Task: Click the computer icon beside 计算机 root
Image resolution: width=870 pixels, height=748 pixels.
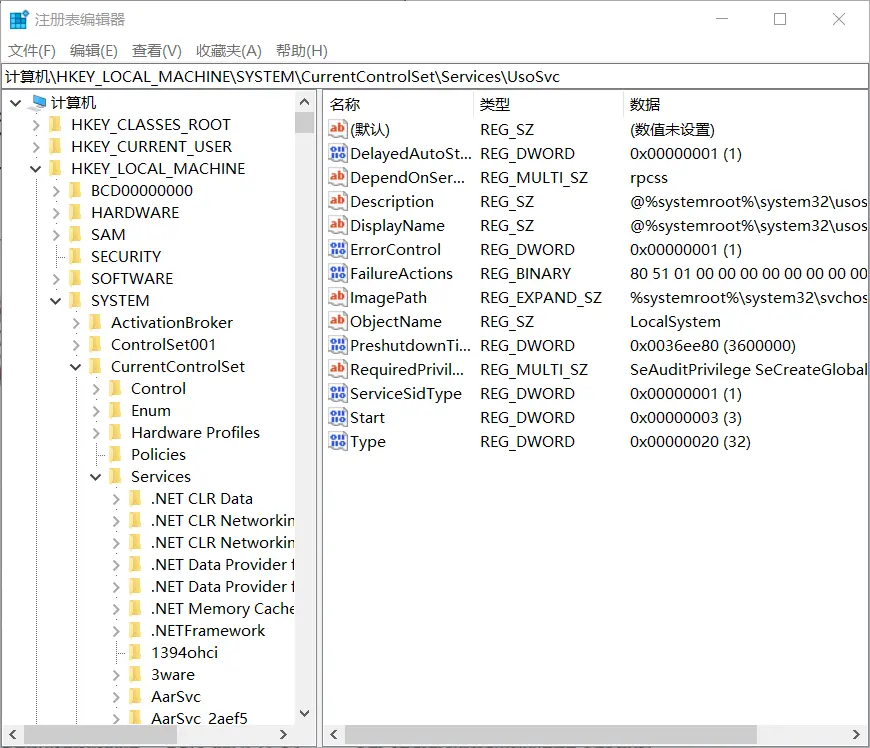Action: point(39,102)
